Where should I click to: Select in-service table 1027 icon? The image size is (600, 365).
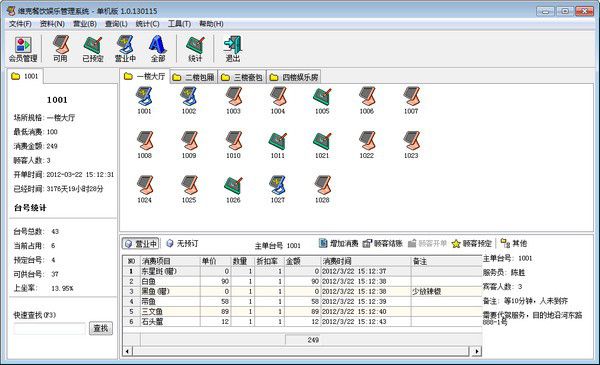pos(278,189)
